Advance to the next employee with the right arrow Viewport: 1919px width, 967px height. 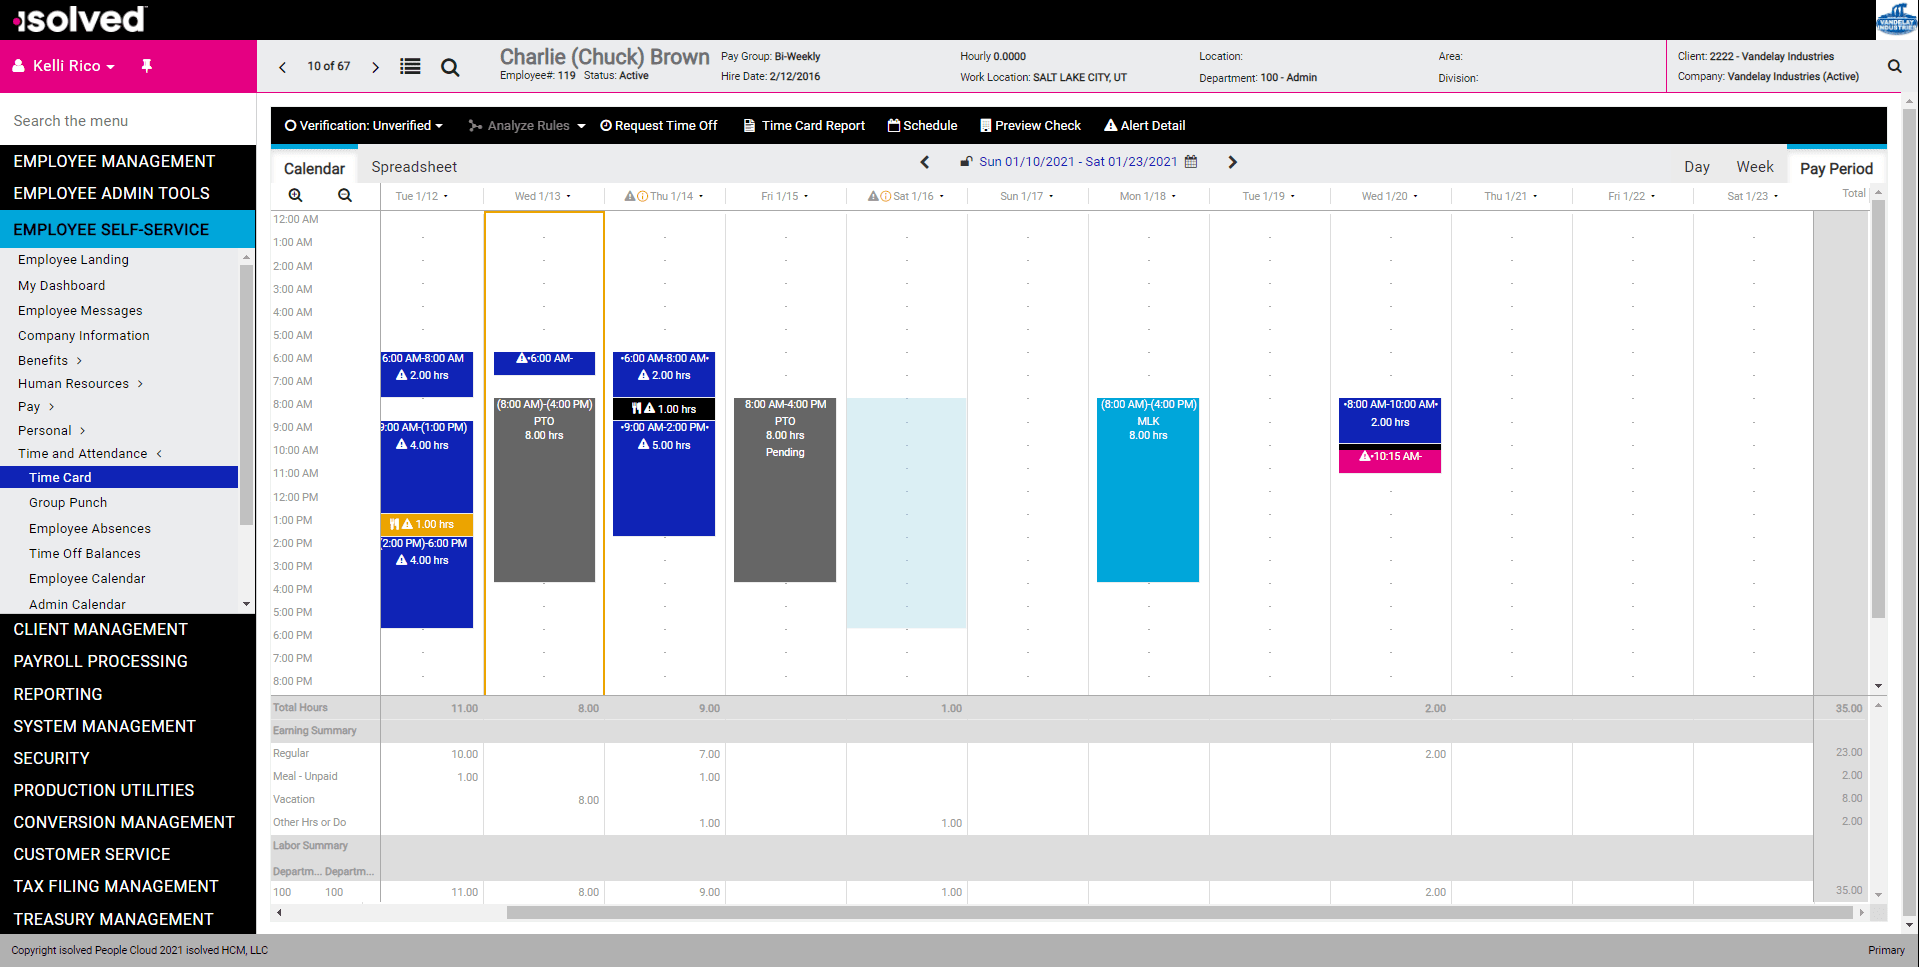[375, 66]
